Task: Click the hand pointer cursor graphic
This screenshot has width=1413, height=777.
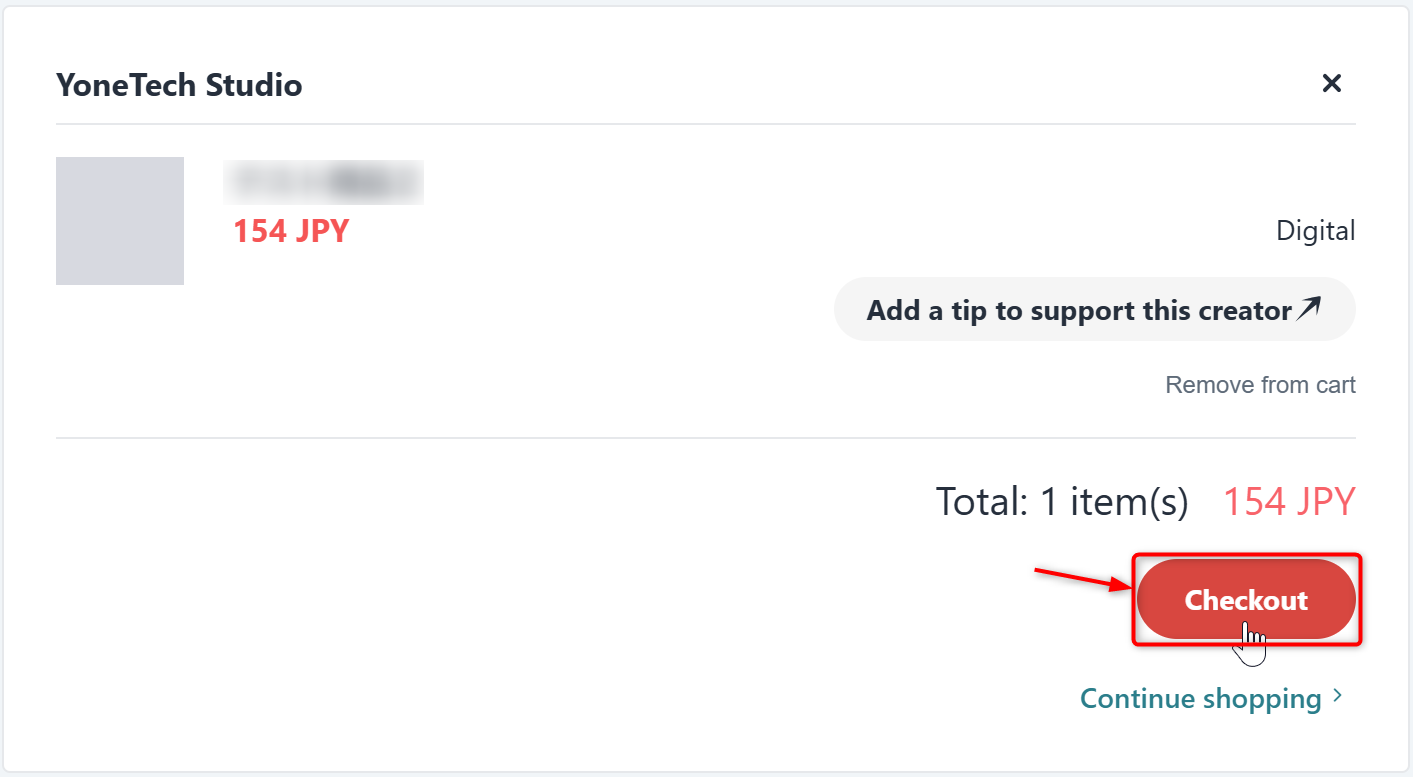Action: (x=1249, y=643)
